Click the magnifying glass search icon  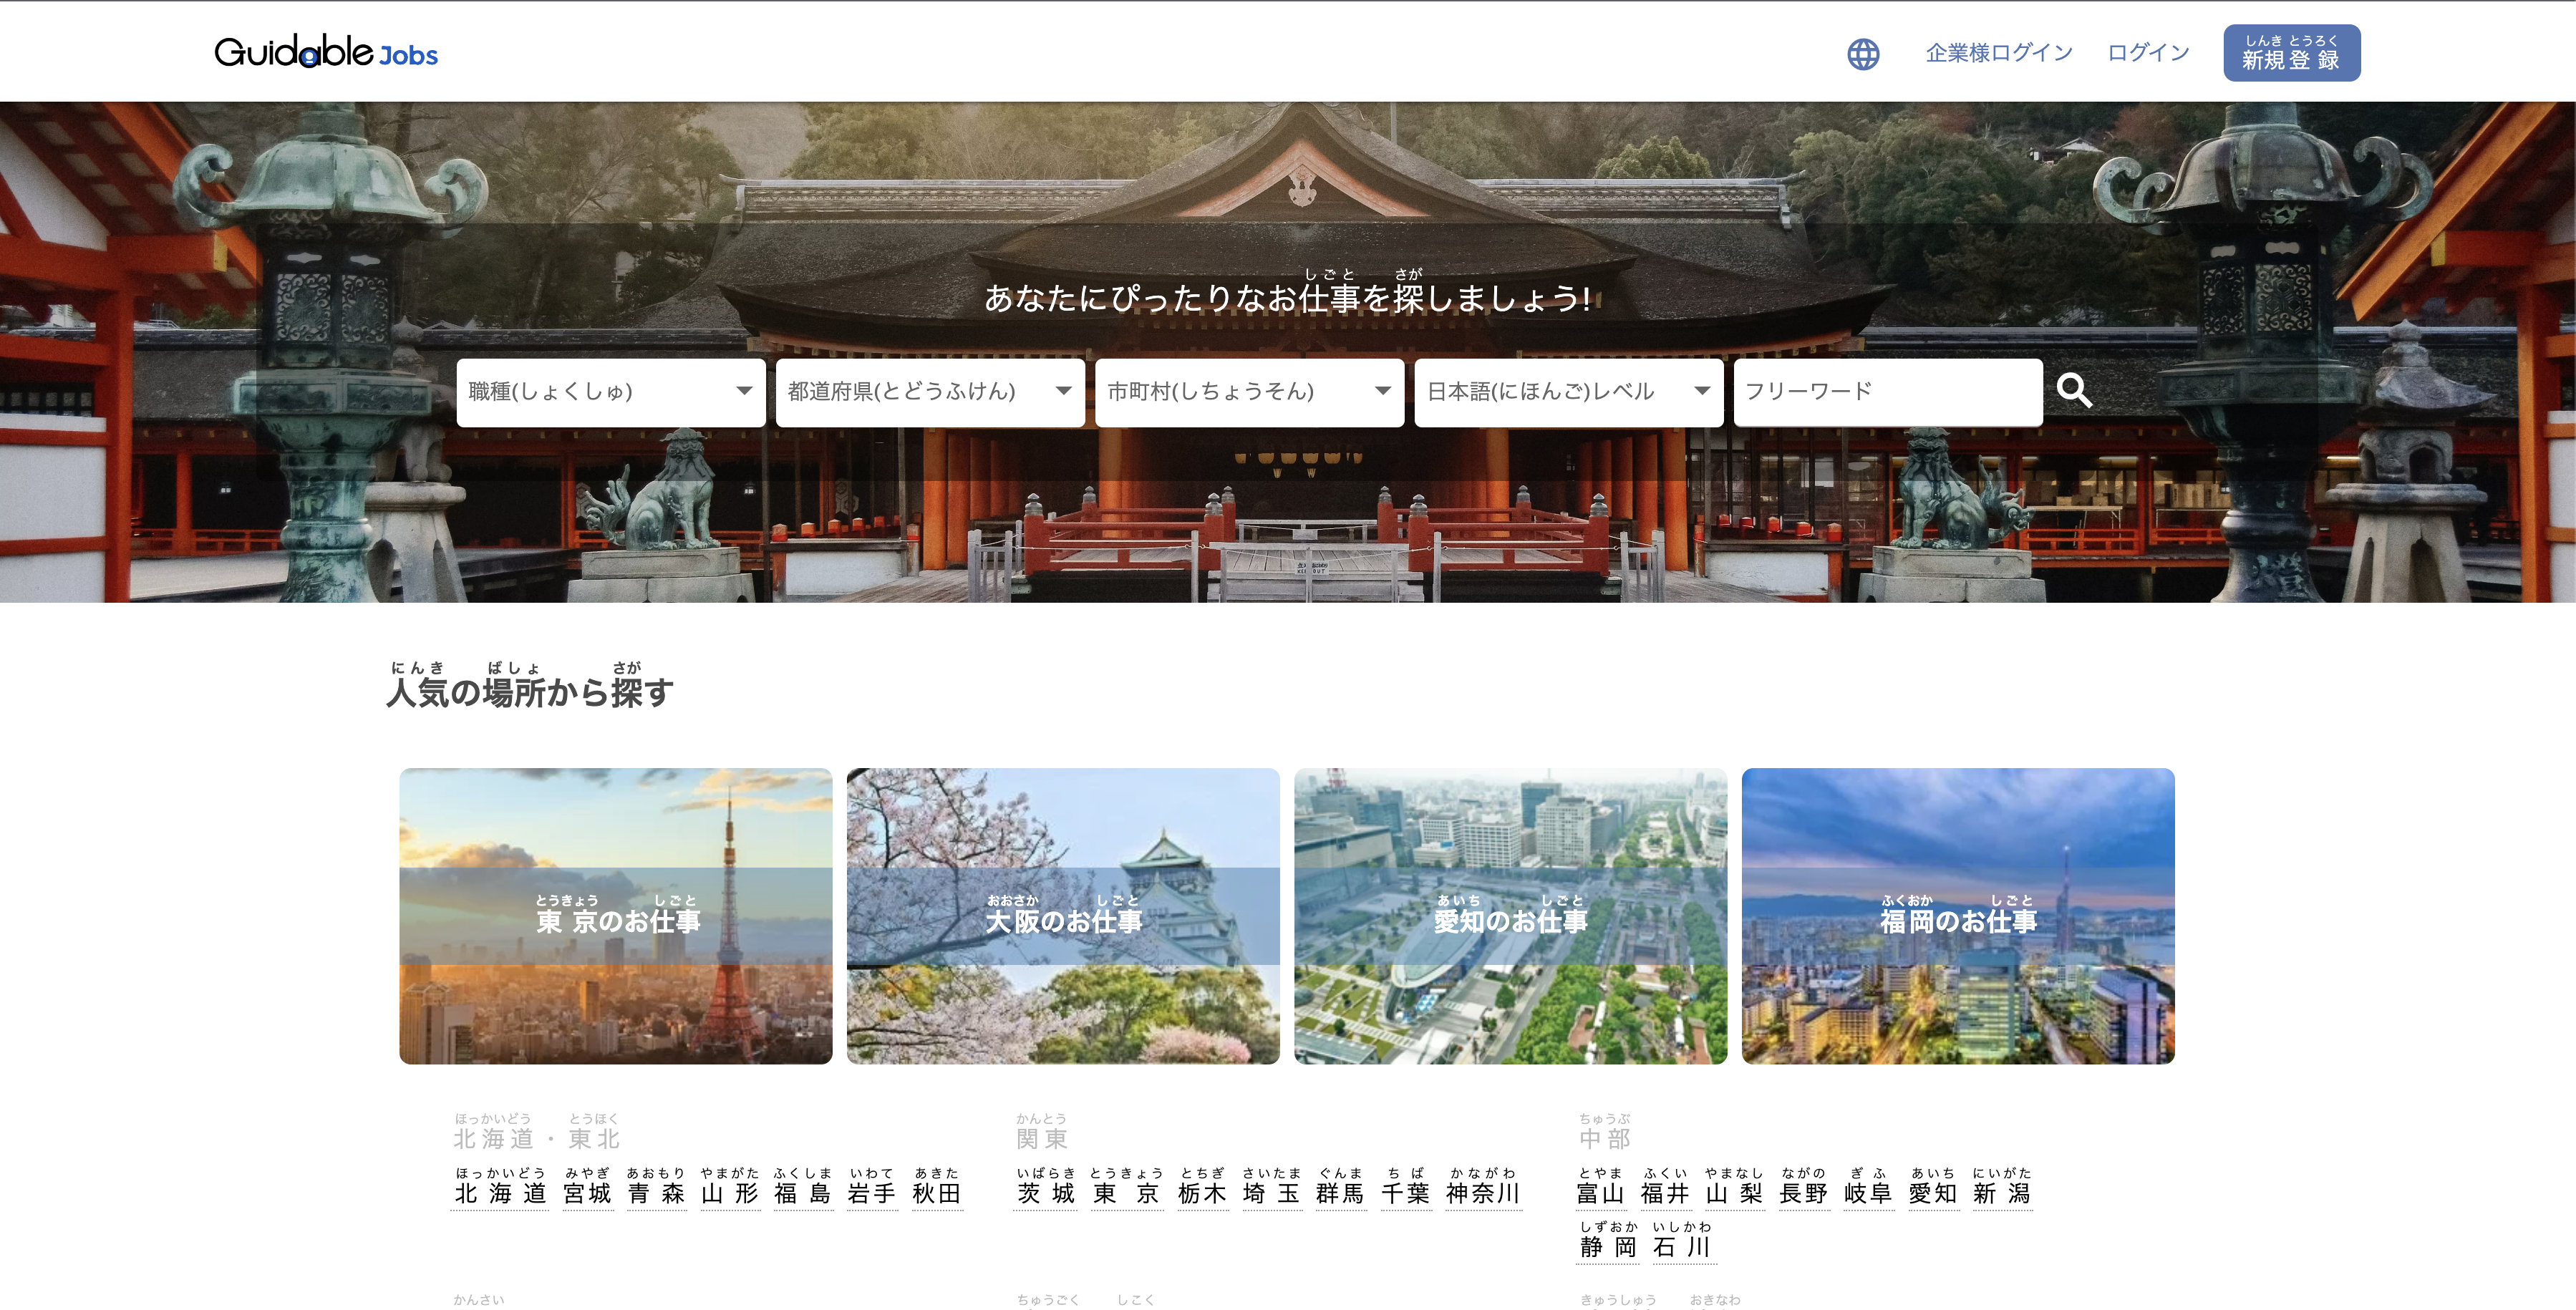click(x=2073, y=391)
